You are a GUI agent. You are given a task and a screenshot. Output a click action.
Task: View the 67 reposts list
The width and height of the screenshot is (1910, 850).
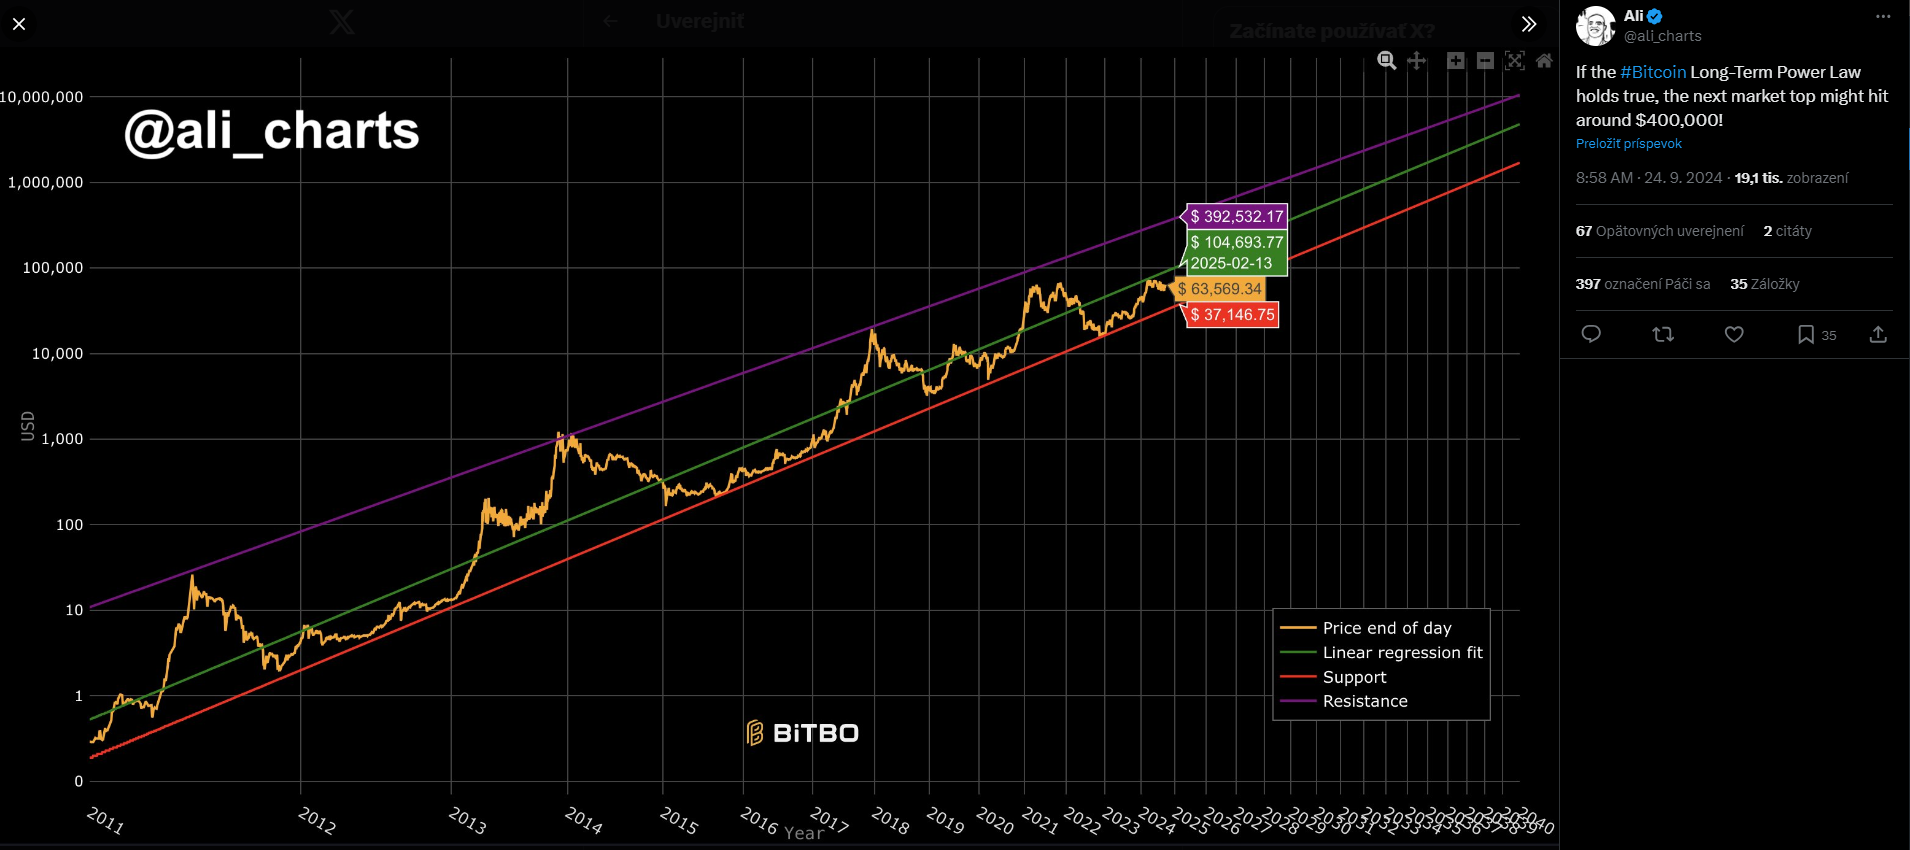click(1659, 231)
